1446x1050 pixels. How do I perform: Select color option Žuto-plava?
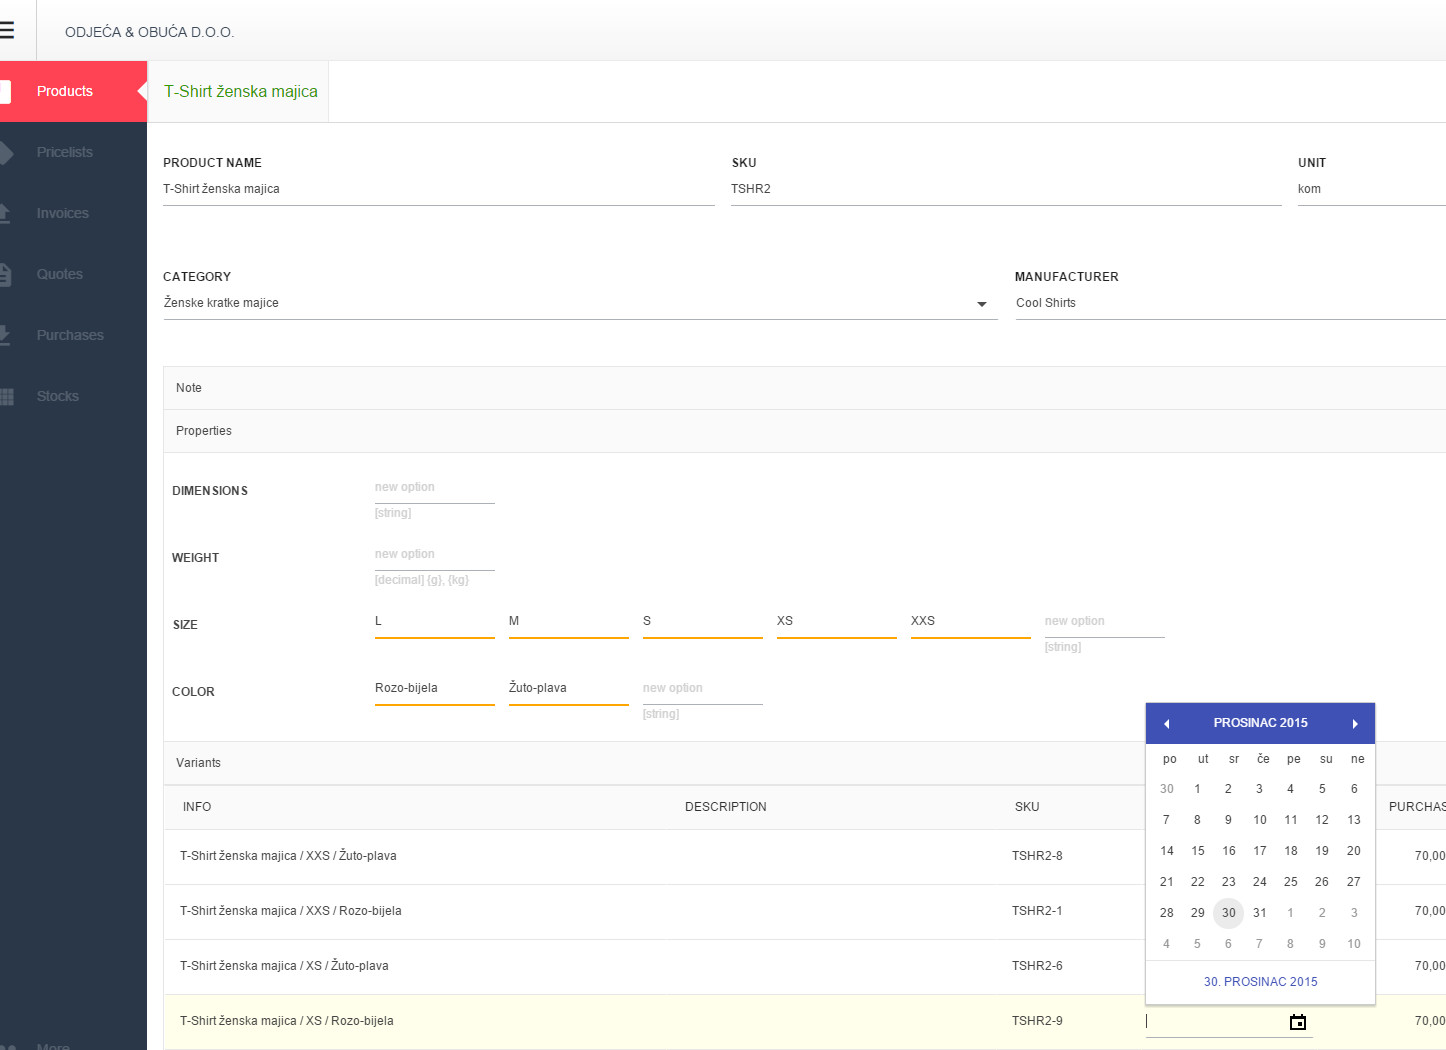(569, 689)
